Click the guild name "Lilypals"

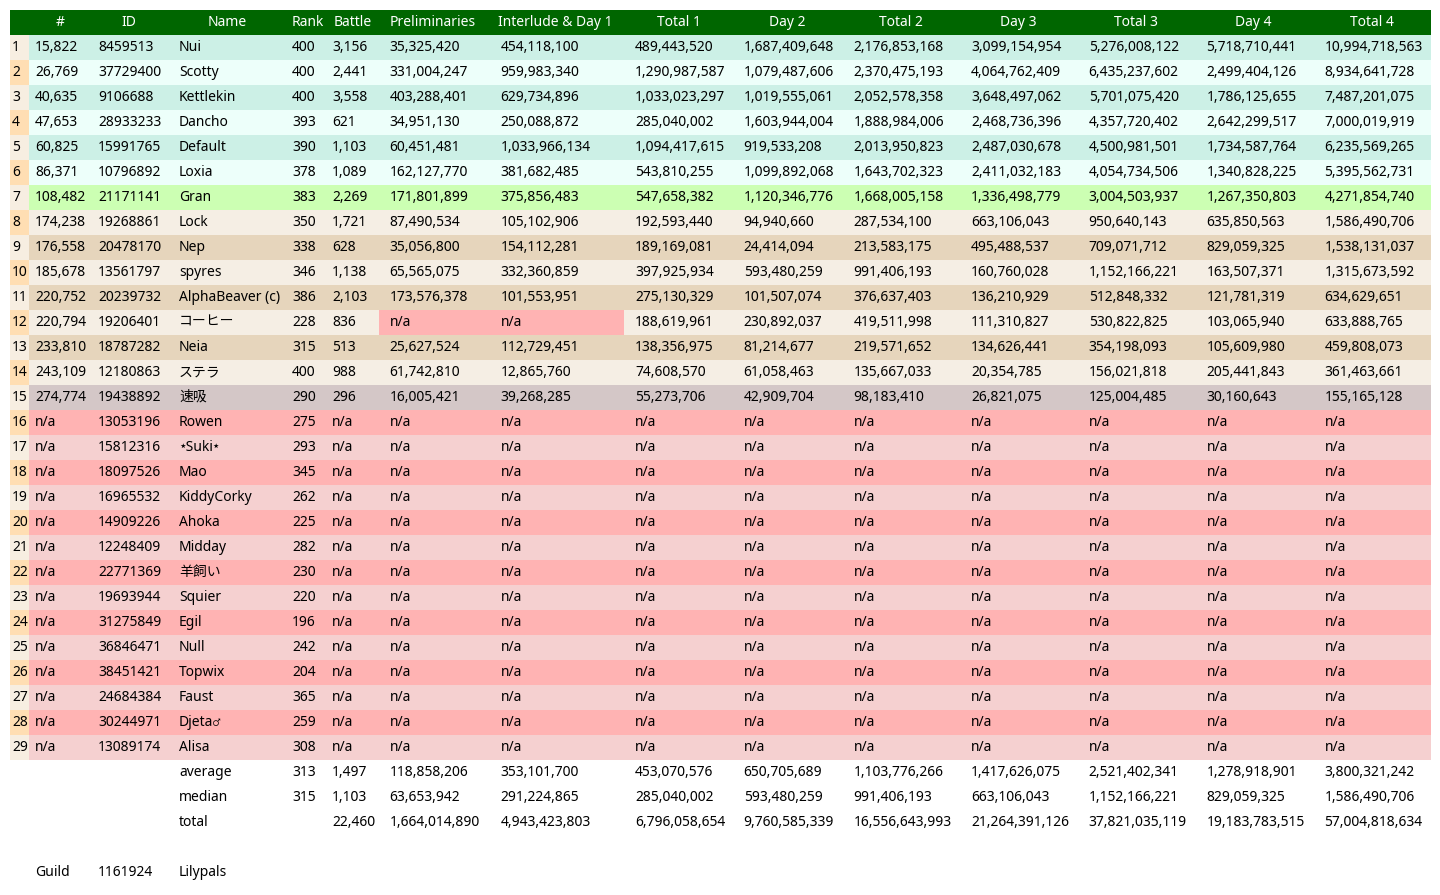203,871
